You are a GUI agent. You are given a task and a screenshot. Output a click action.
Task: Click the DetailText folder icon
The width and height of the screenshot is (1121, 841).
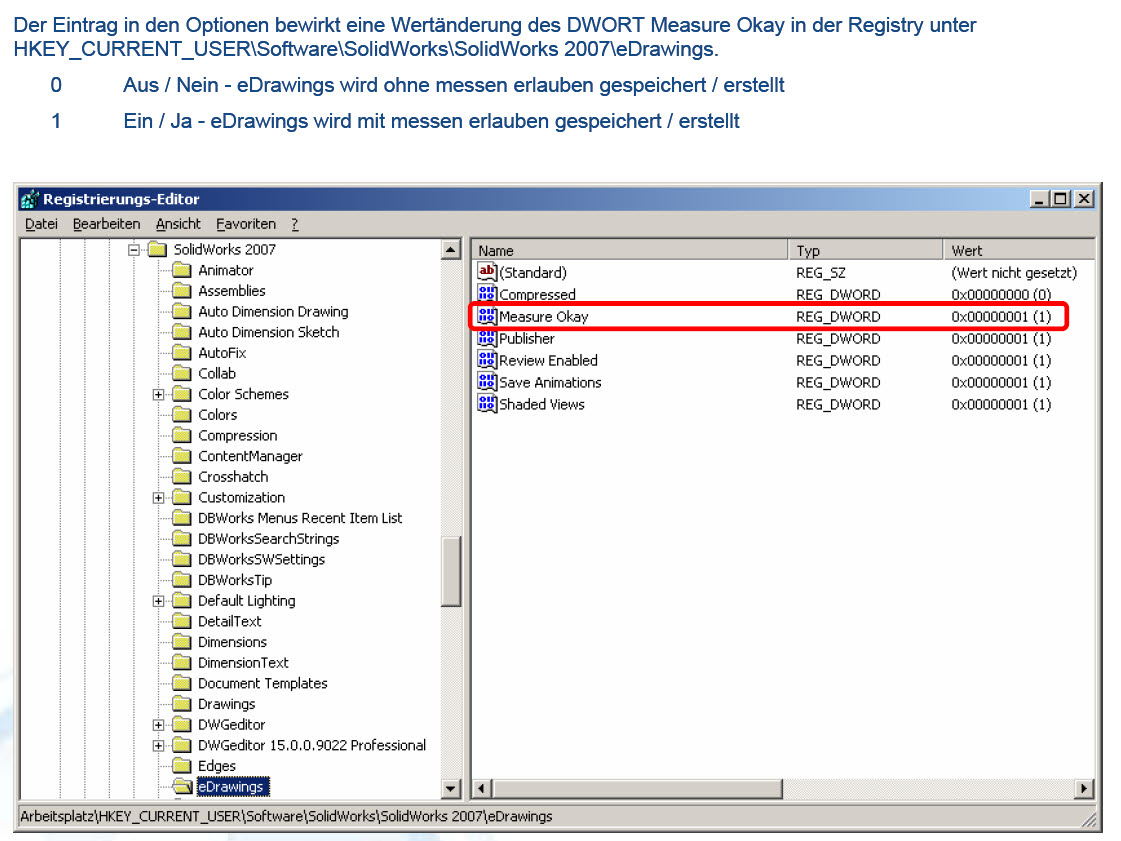click(x=182, y=621)
